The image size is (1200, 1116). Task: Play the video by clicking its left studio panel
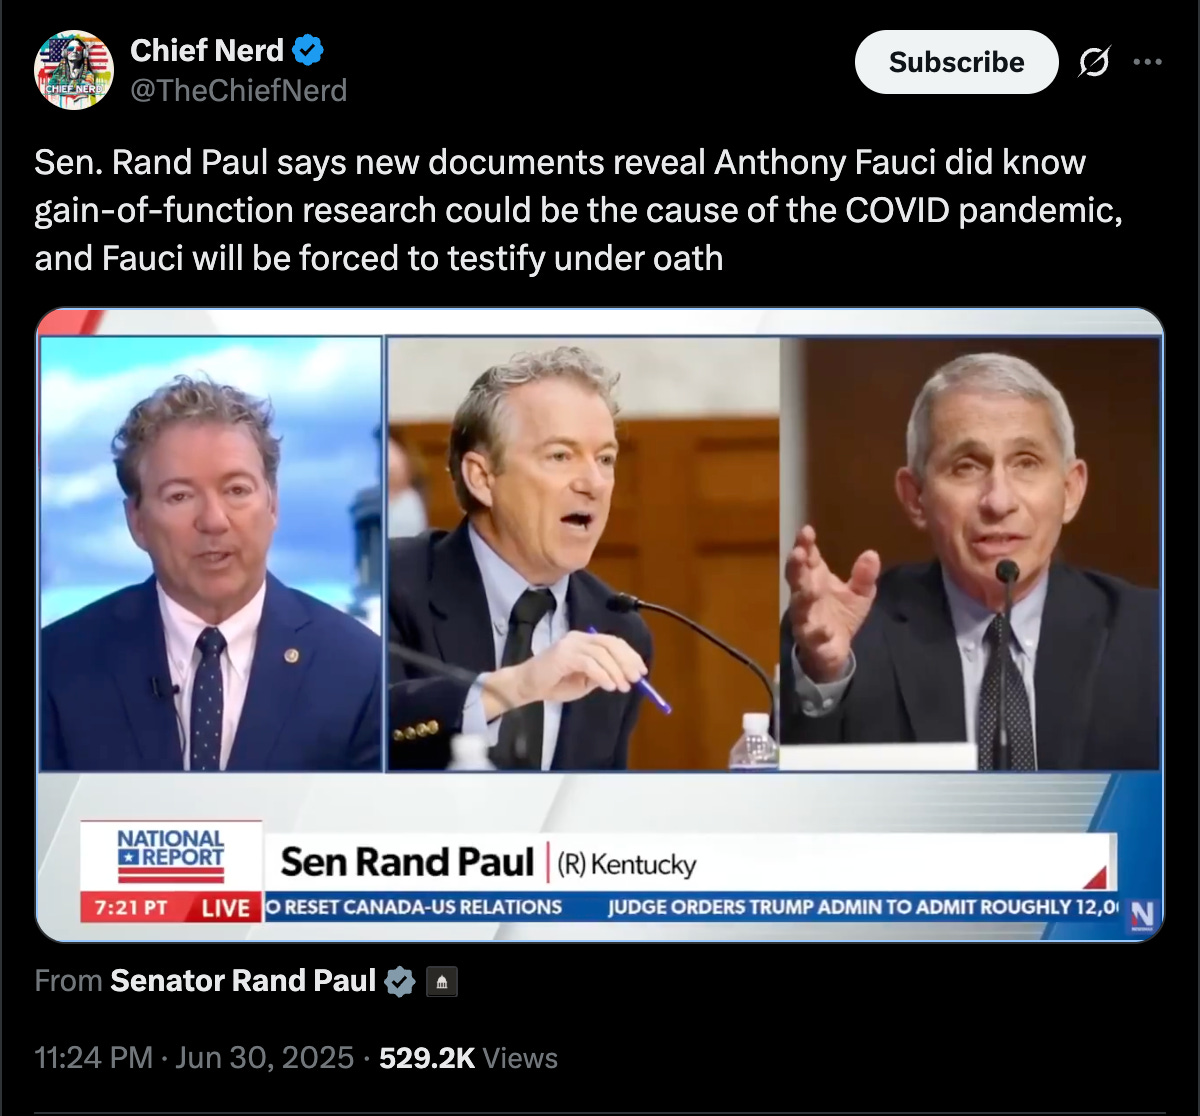click(211, 554)
